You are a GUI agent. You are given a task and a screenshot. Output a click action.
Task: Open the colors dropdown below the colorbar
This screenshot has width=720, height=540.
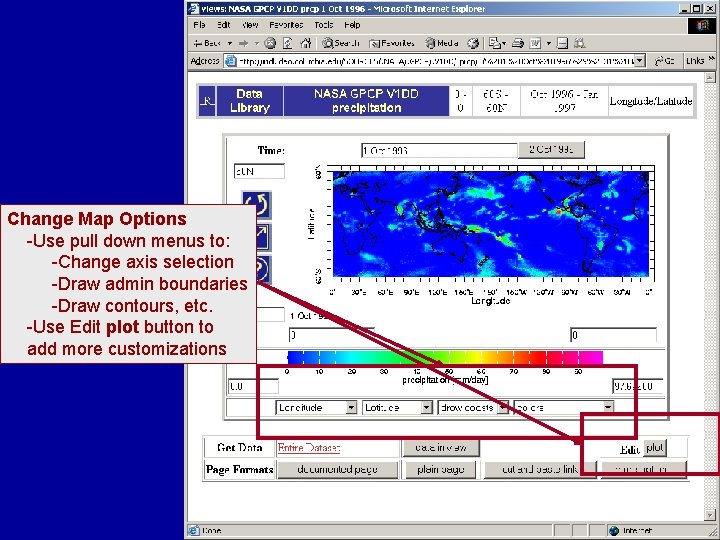(563, 407)
